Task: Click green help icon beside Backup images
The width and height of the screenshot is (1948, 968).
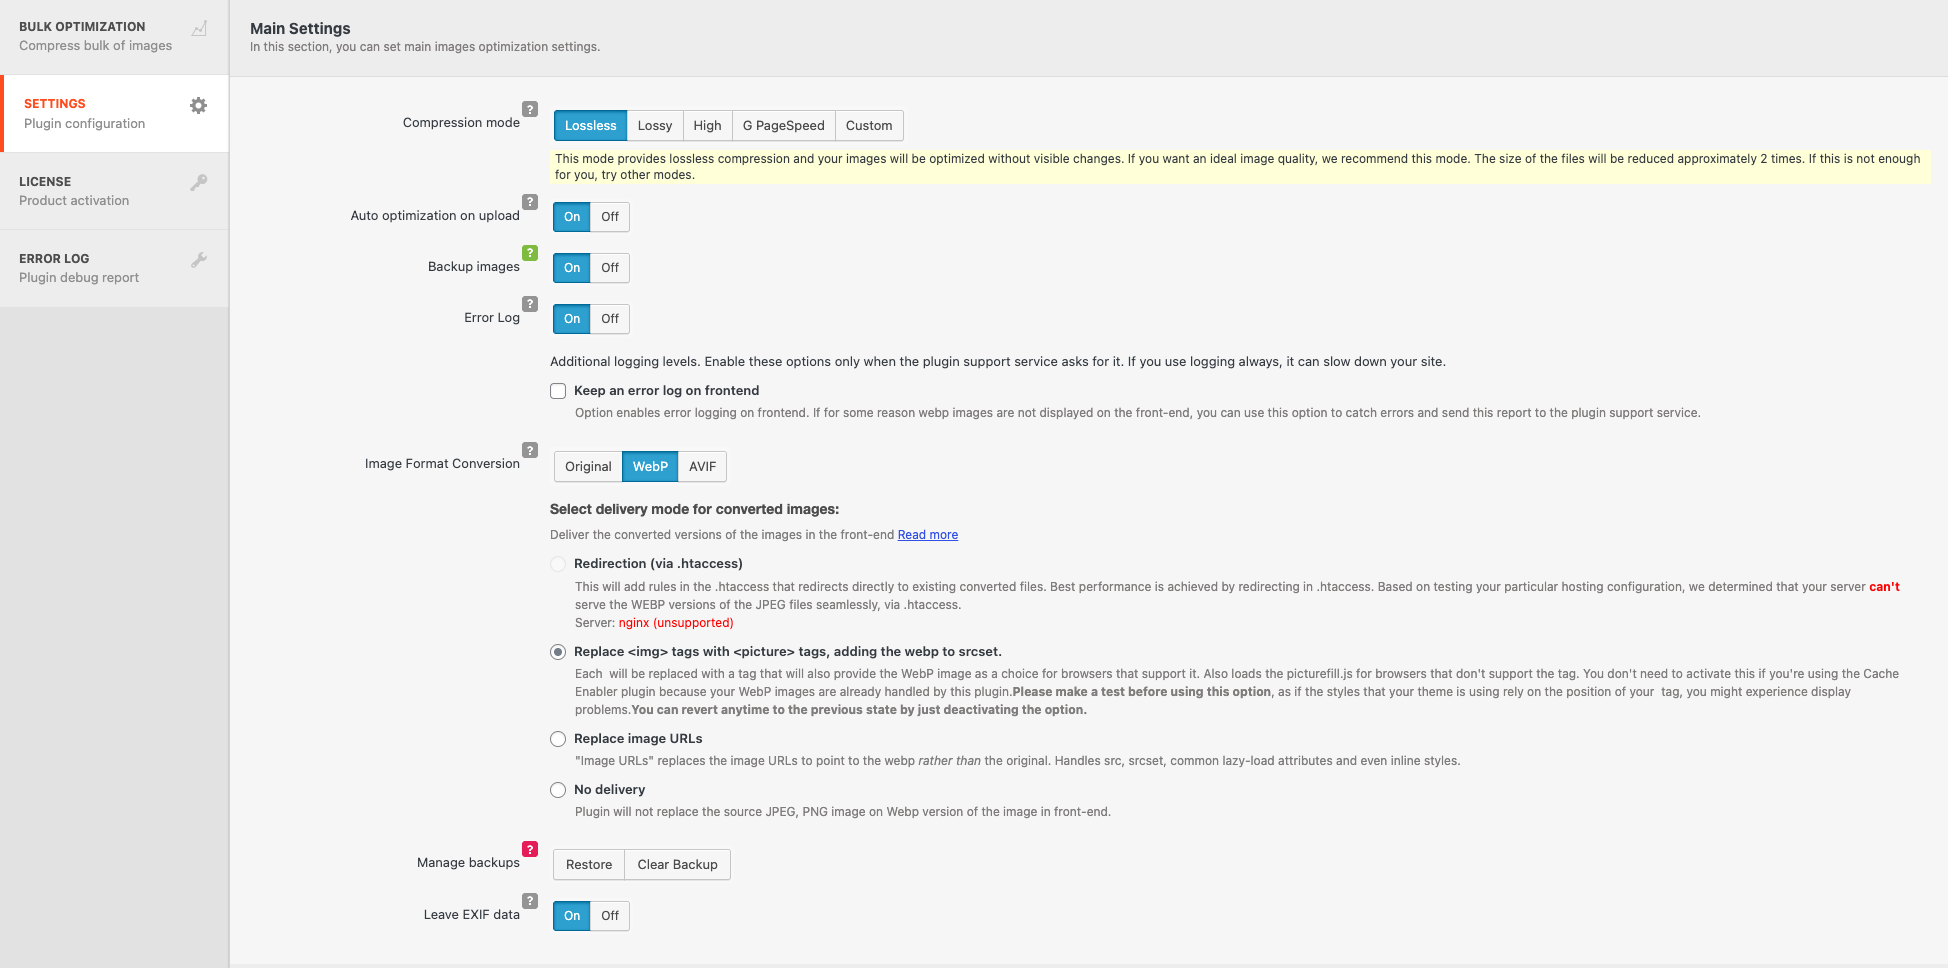Action: tap(530, 253)
